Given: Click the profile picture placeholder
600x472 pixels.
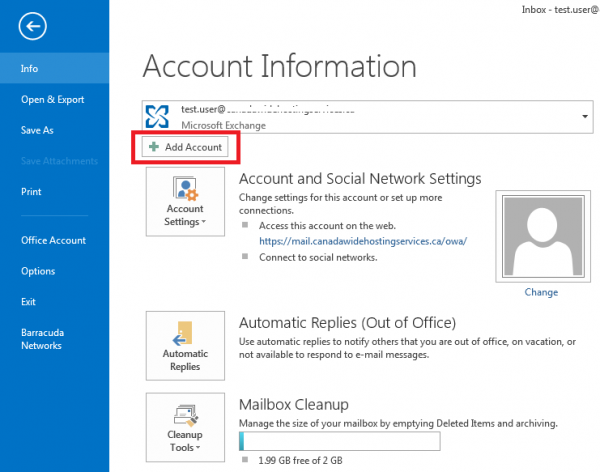Looking at the screenshot, I should point(543,236).
